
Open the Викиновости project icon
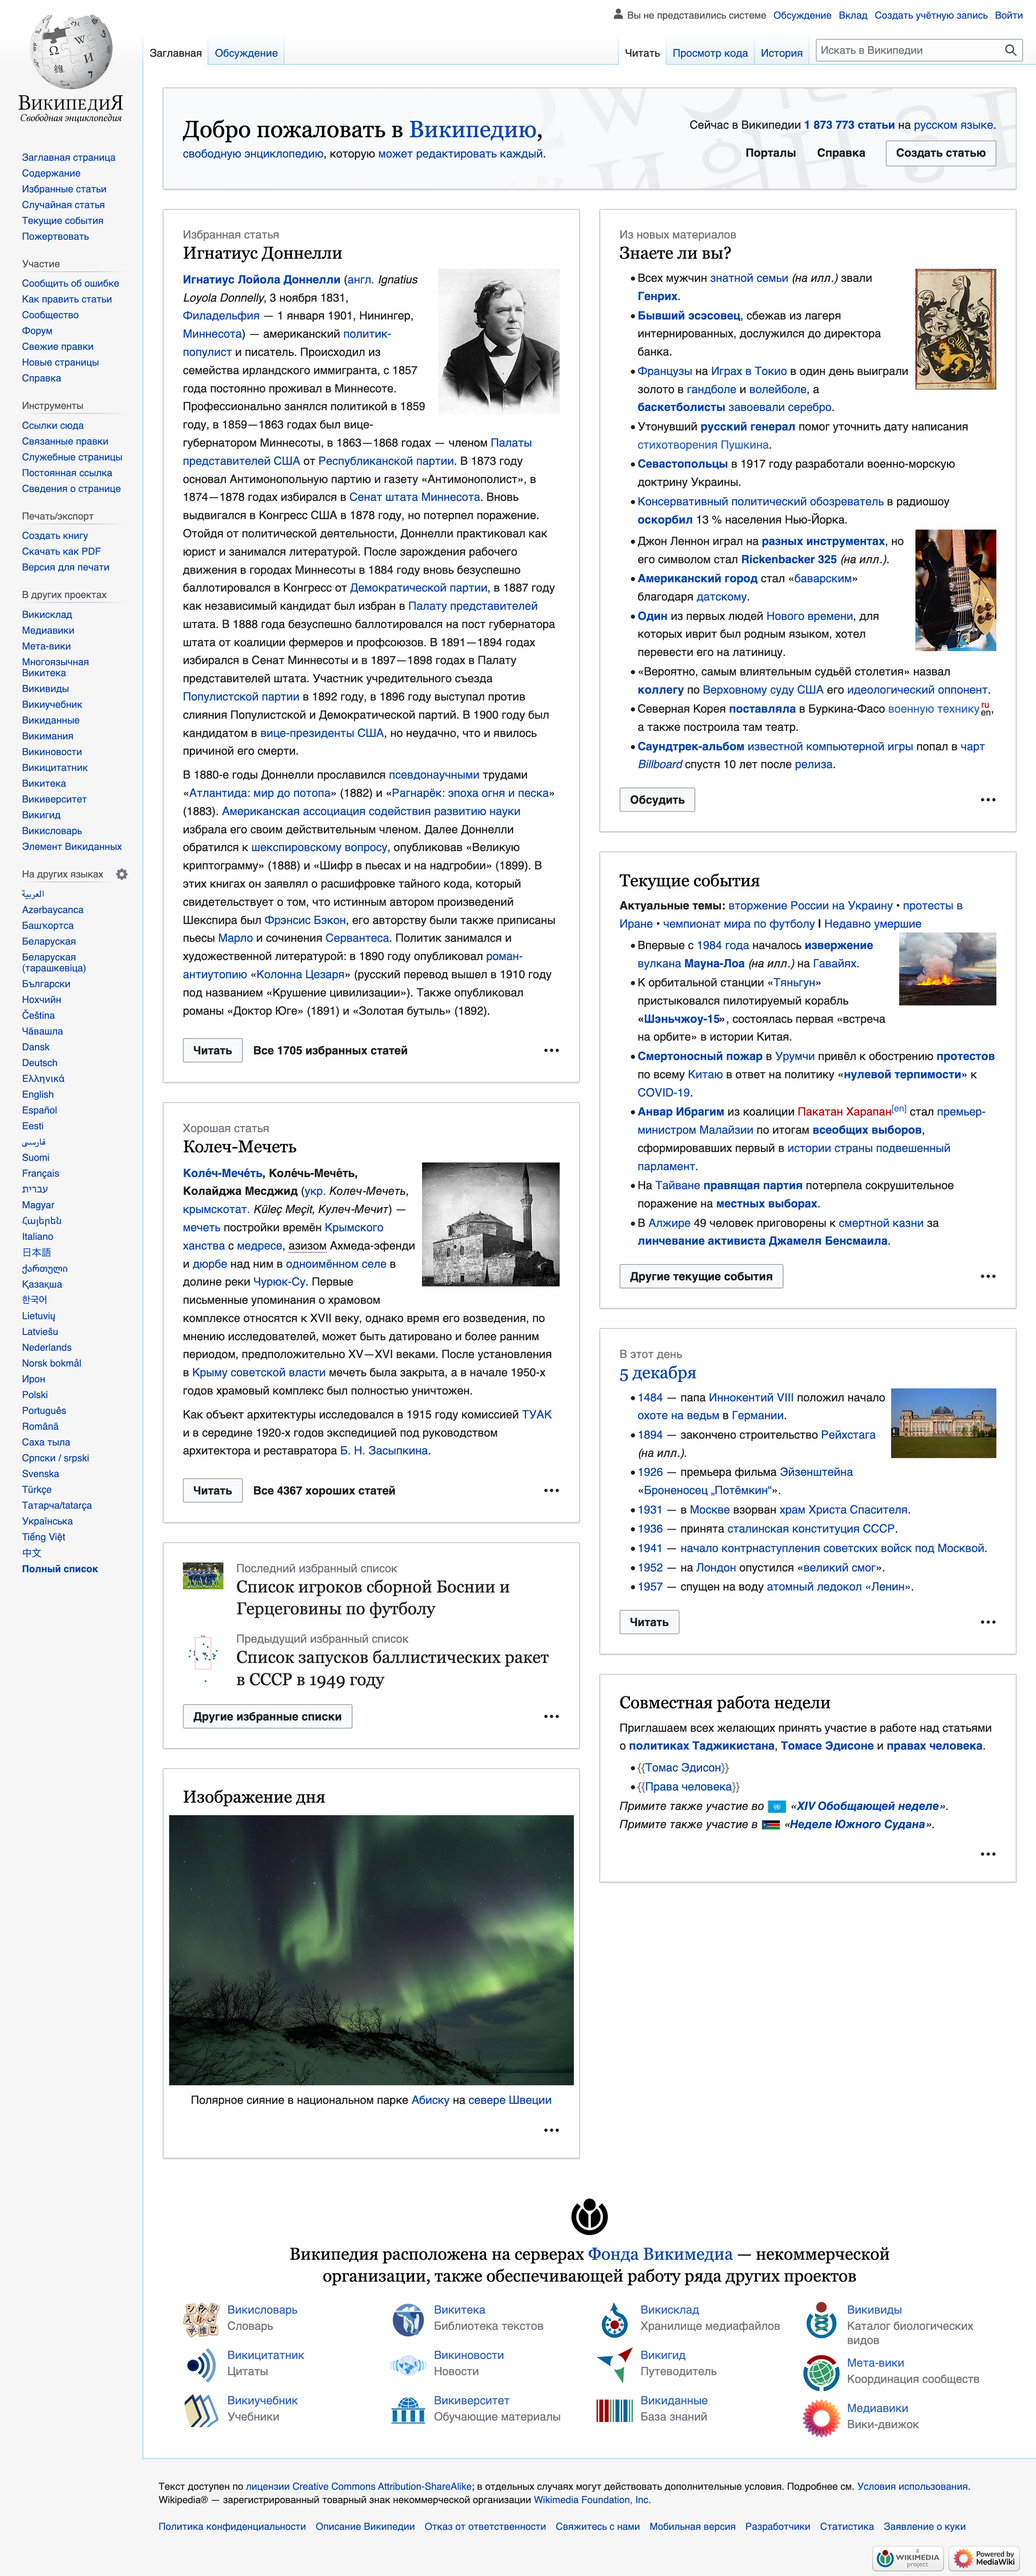click(408, 2364)
